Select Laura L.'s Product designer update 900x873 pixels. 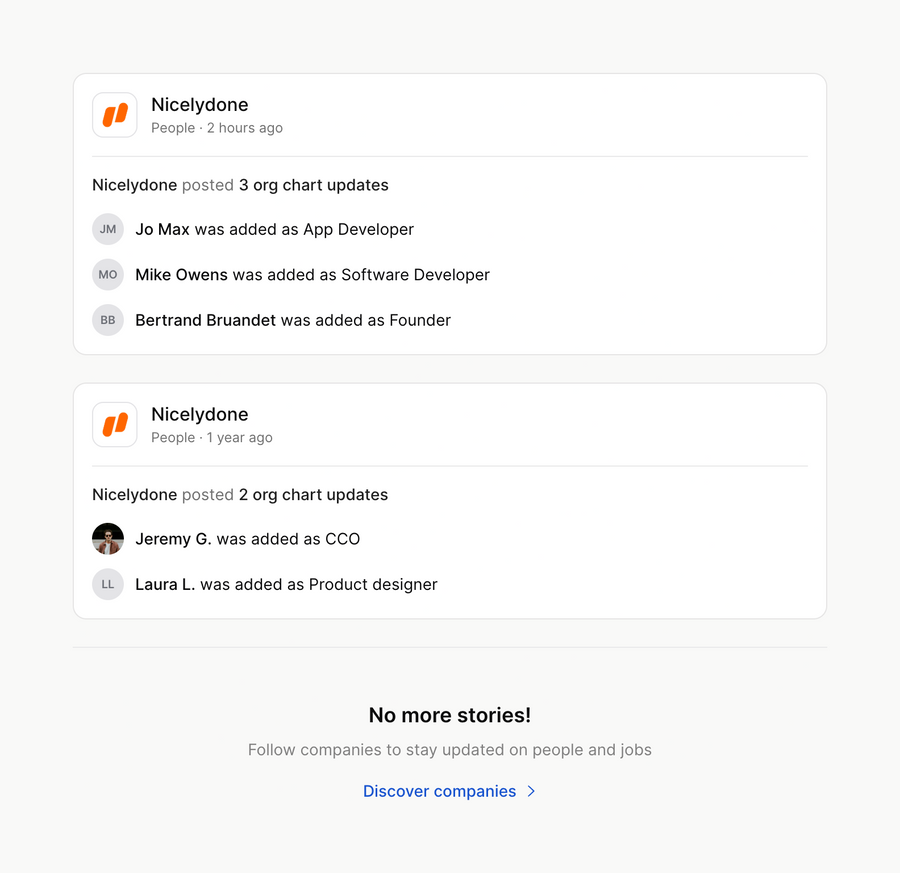click(287, 584)
